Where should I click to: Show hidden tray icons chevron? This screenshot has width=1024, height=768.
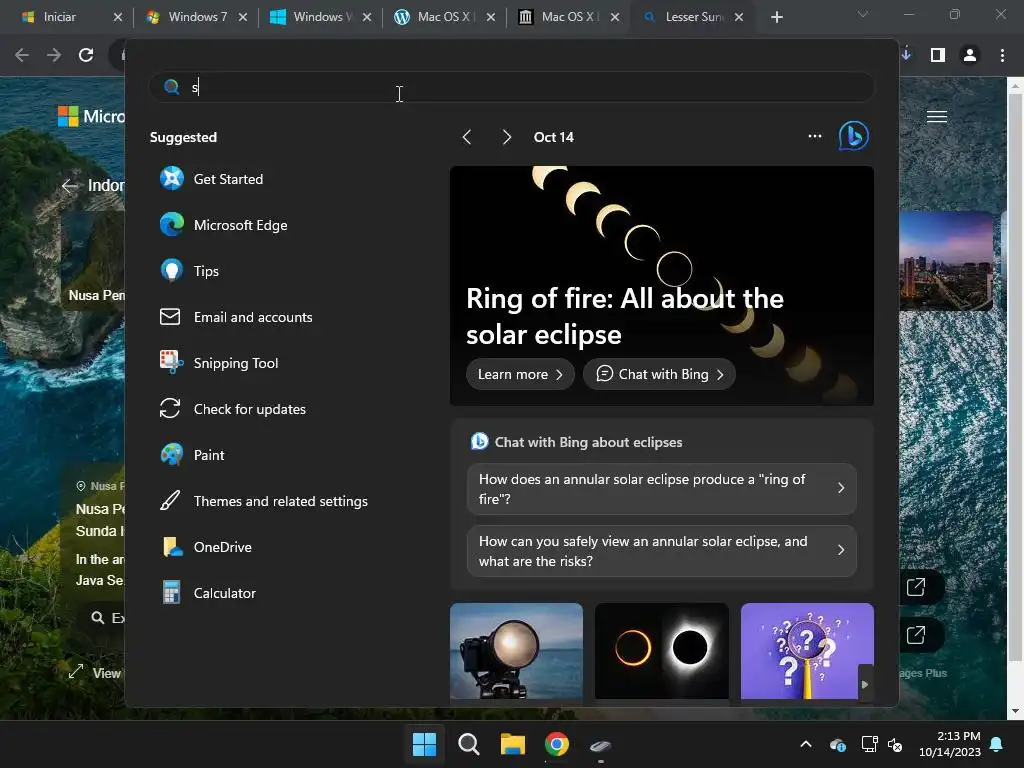[806, 744]
